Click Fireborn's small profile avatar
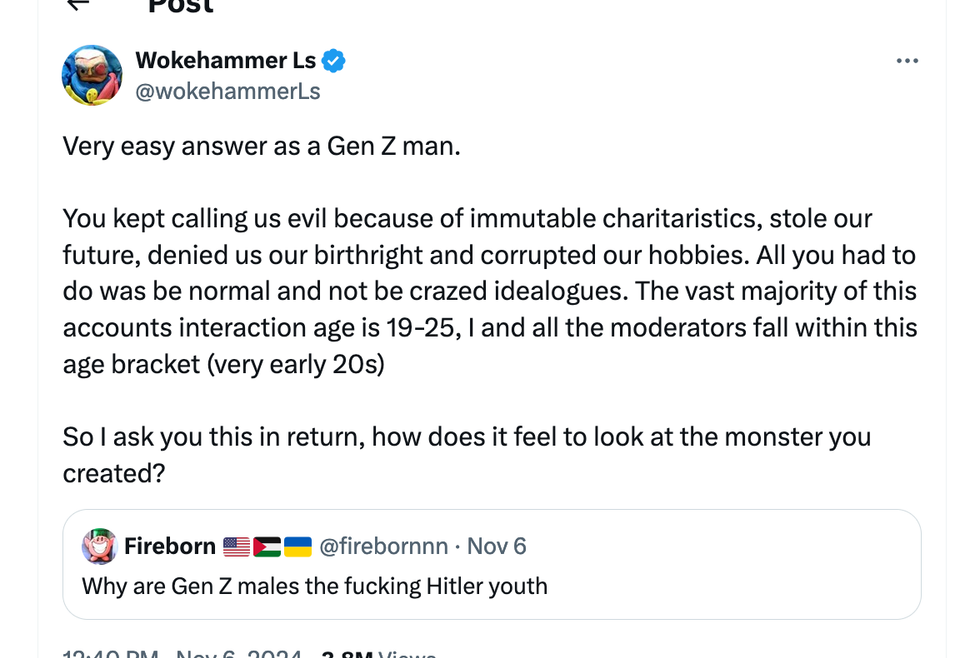960x658 pixels. 100,546
